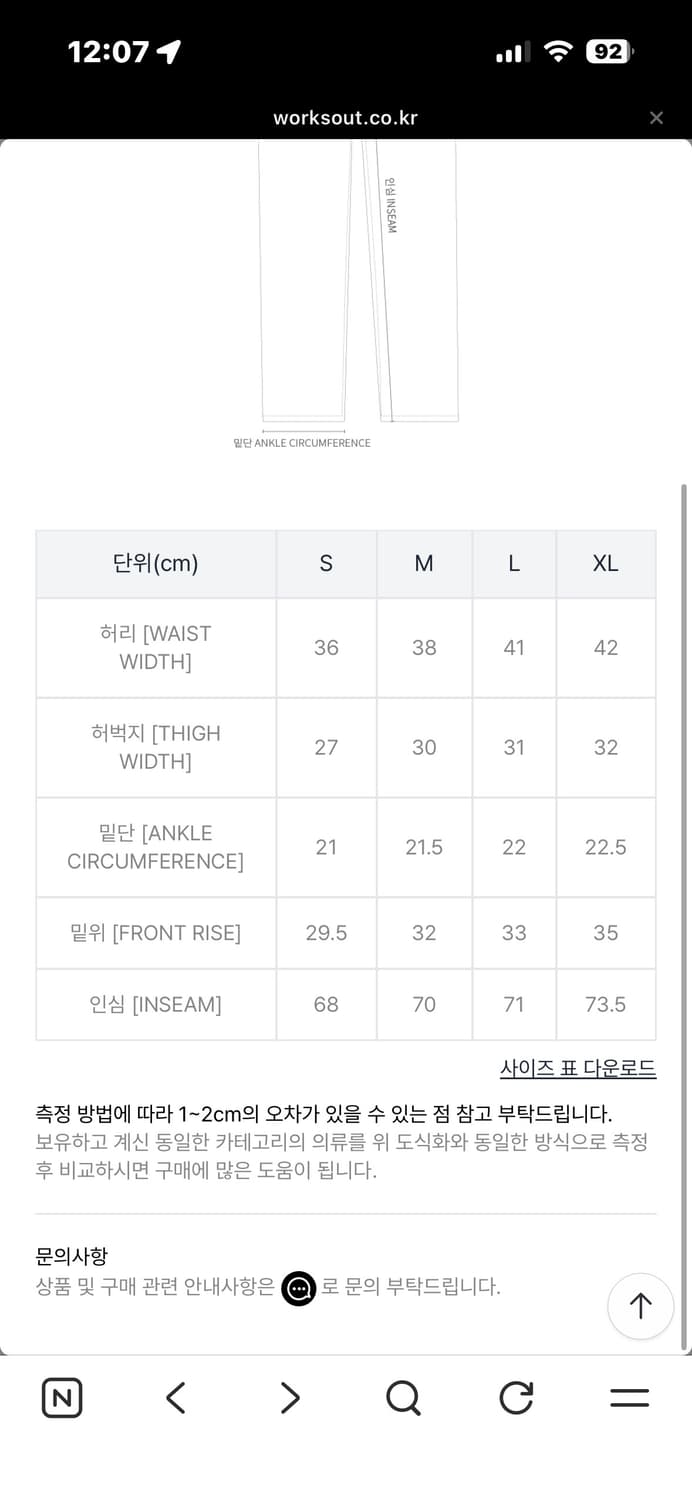Open search with the magnifier icon
The width and height of the screenshot is (692, 1500).
[x=402, y=1398]
